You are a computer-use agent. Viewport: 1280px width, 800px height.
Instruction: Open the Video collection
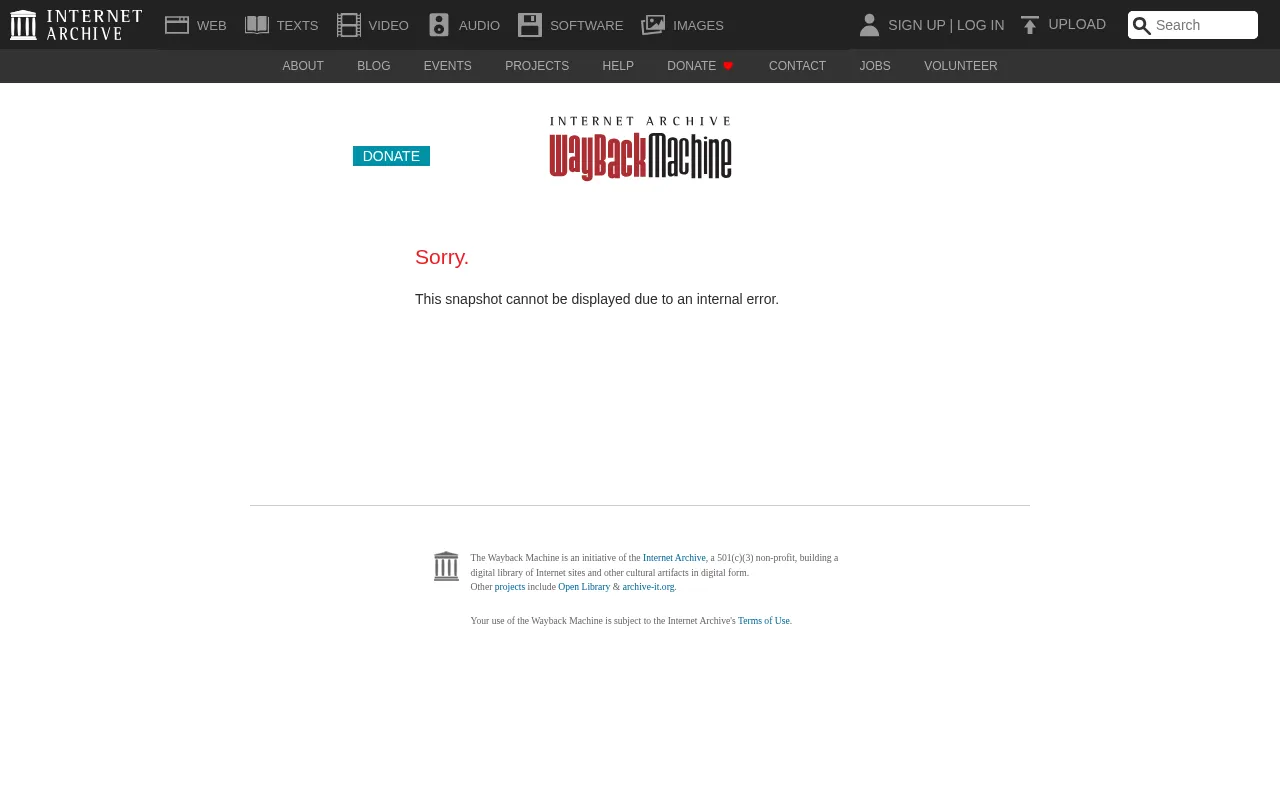(348, 25)
